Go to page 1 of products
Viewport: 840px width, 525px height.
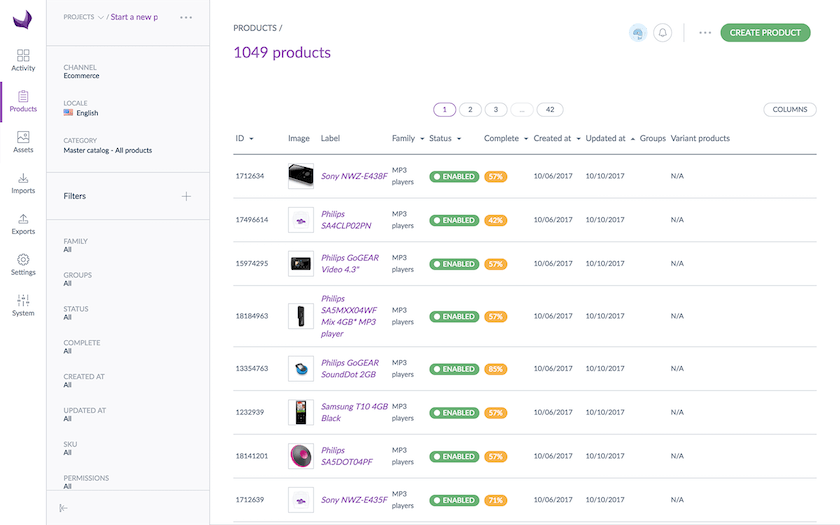pos(444,110)
